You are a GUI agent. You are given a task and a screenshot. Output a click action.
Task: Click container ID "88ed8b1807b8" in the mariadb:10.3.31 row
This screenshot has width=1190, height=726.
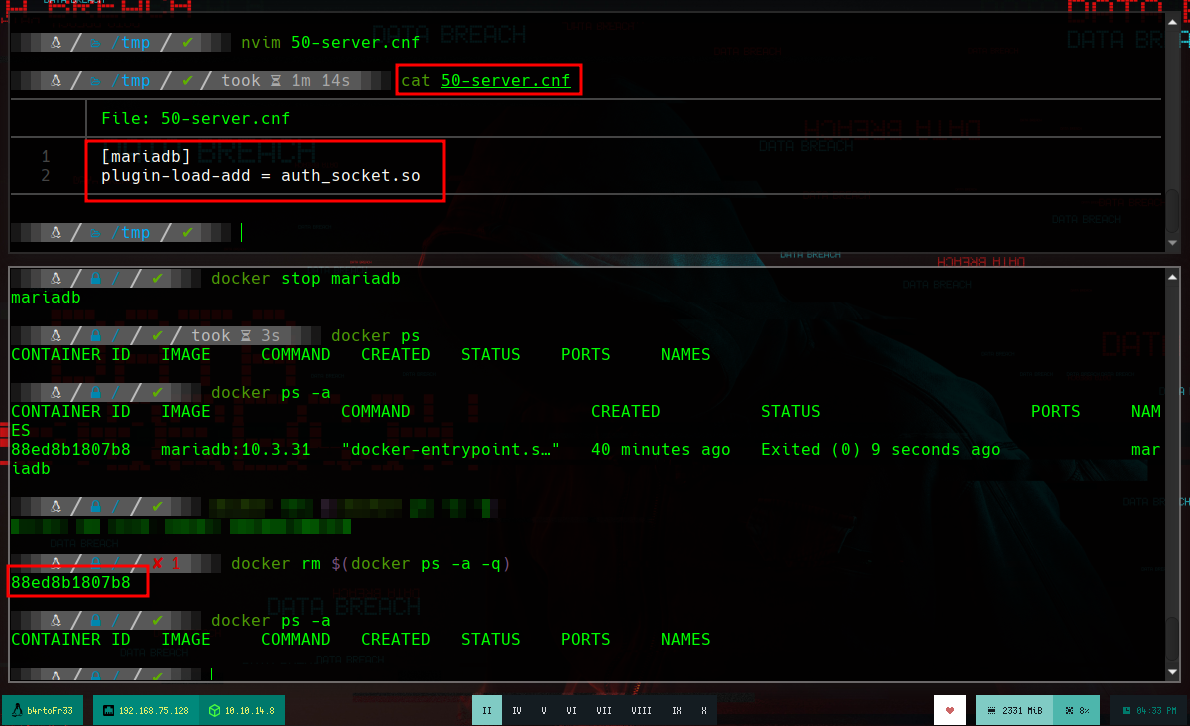[x=71, y=449]
